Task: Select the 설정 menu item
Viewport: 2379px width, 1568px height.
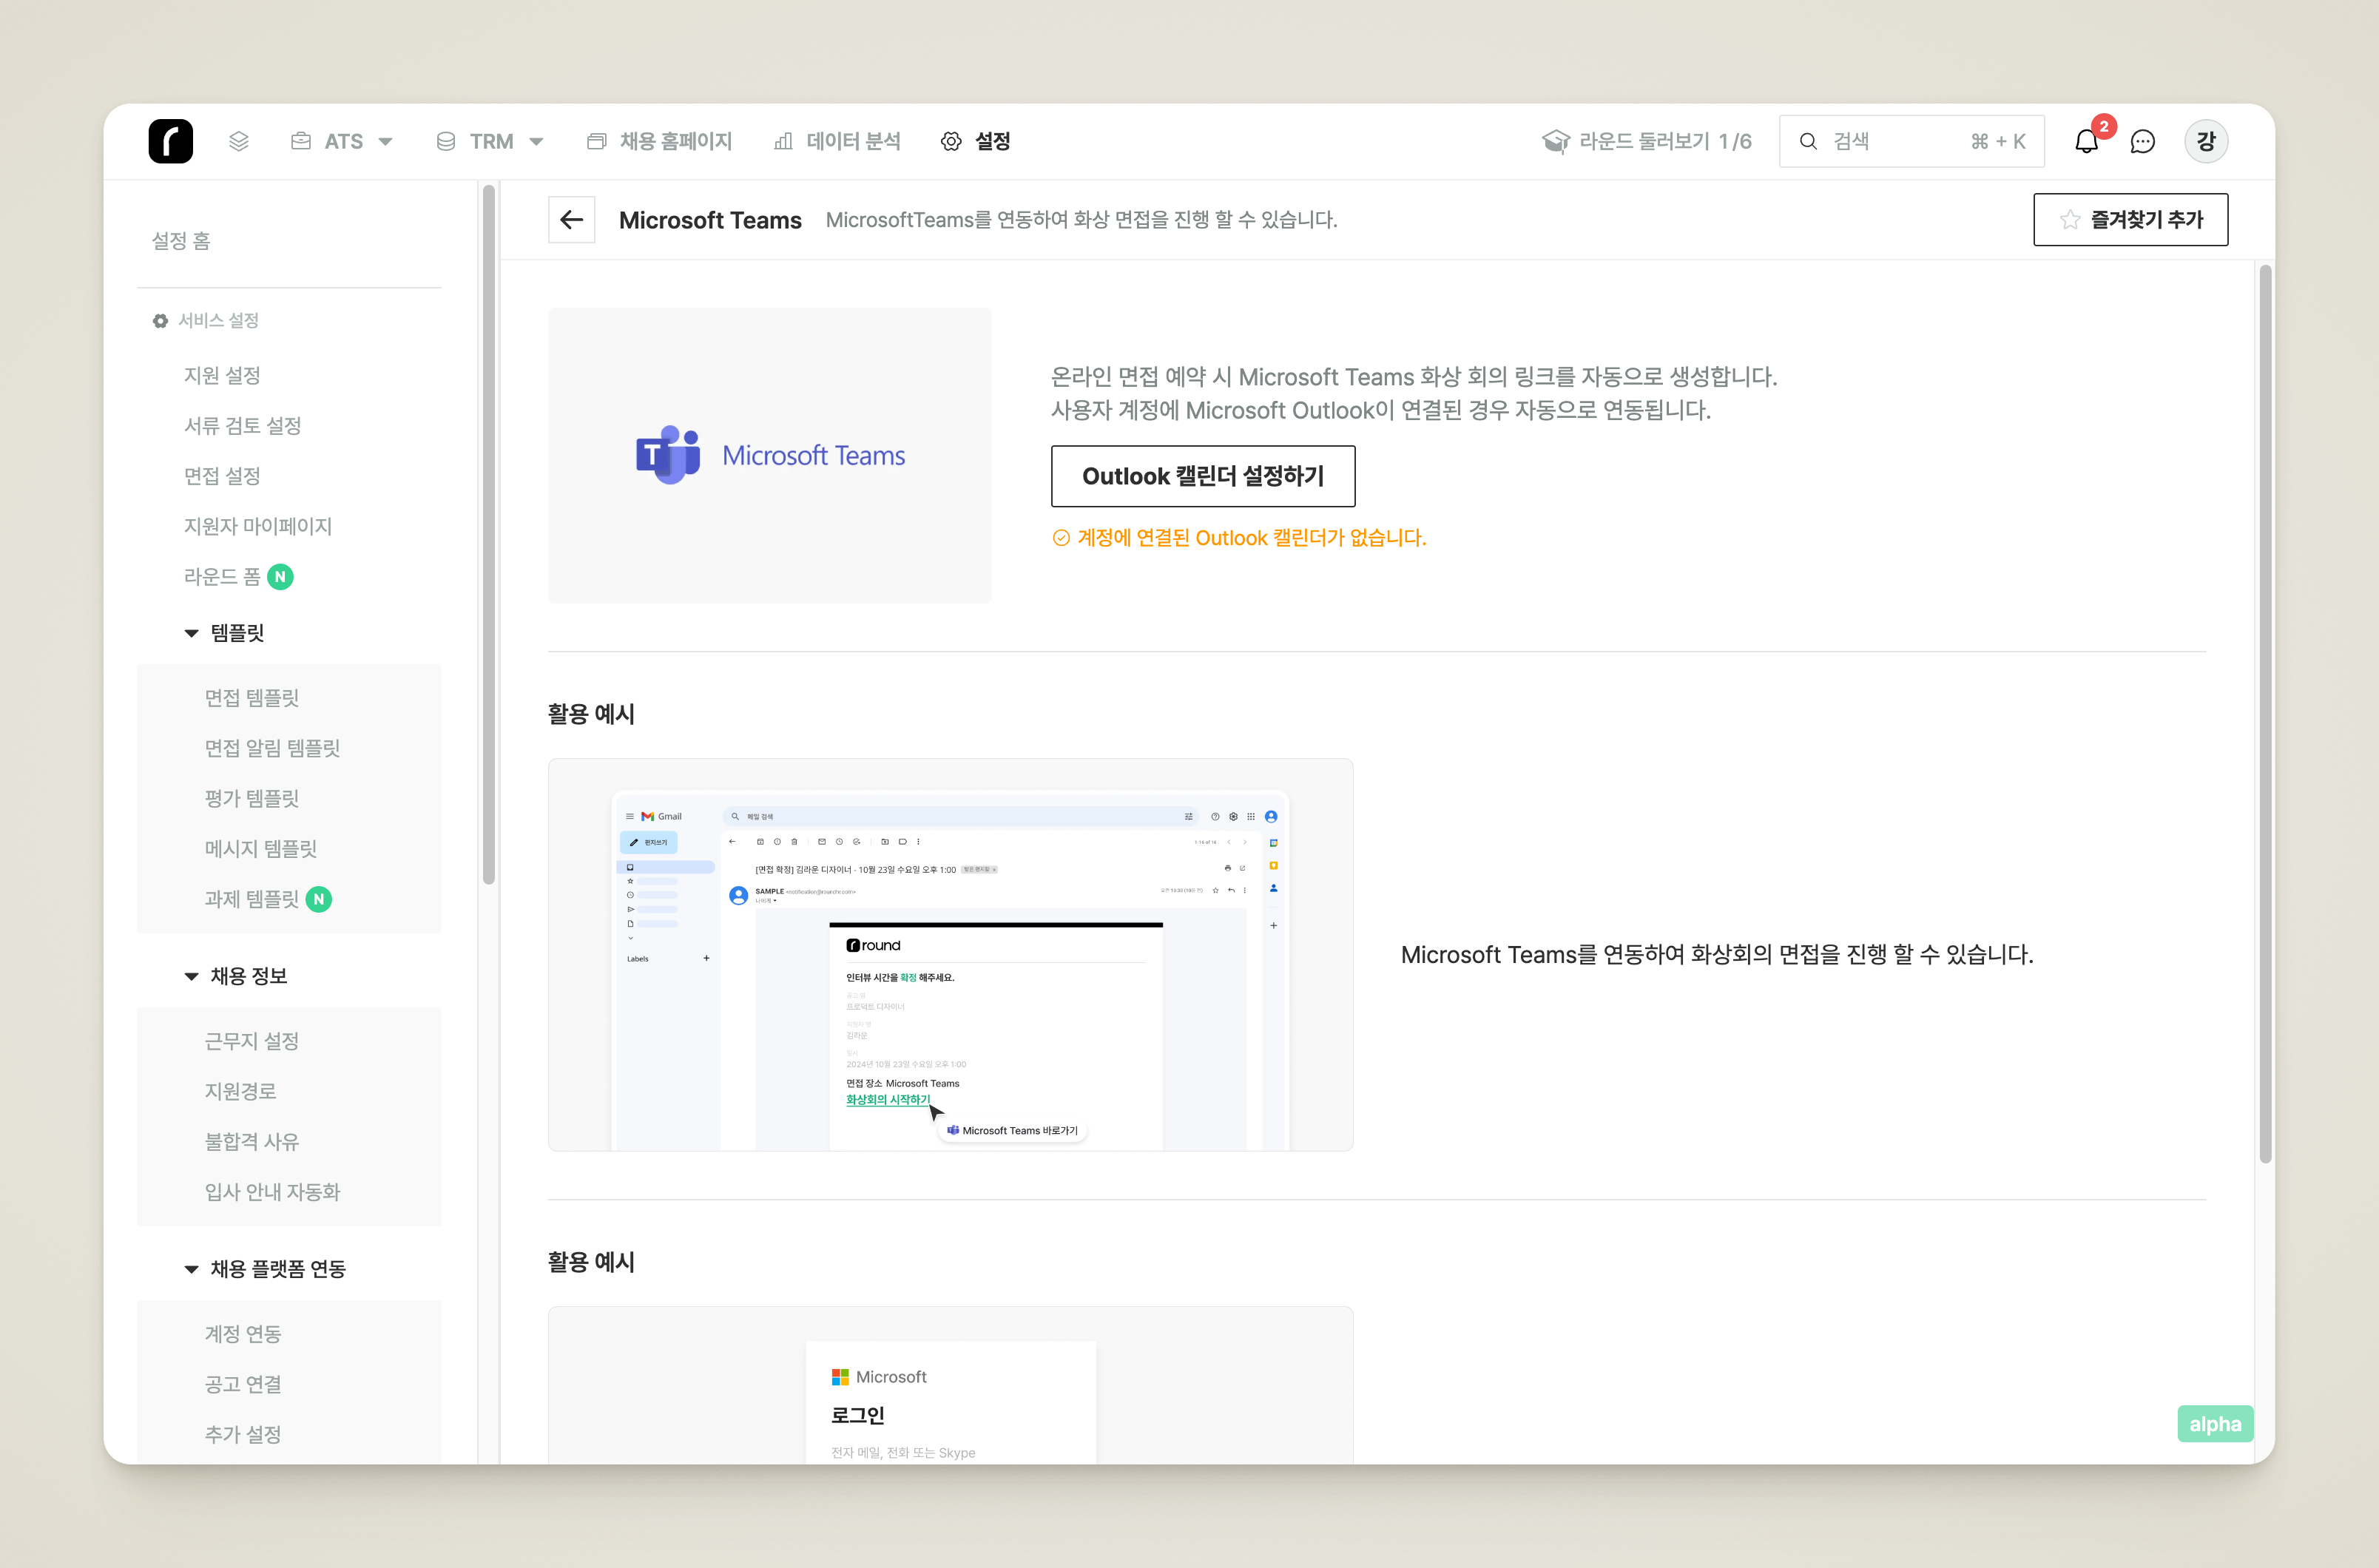Action: coord(976,141)
